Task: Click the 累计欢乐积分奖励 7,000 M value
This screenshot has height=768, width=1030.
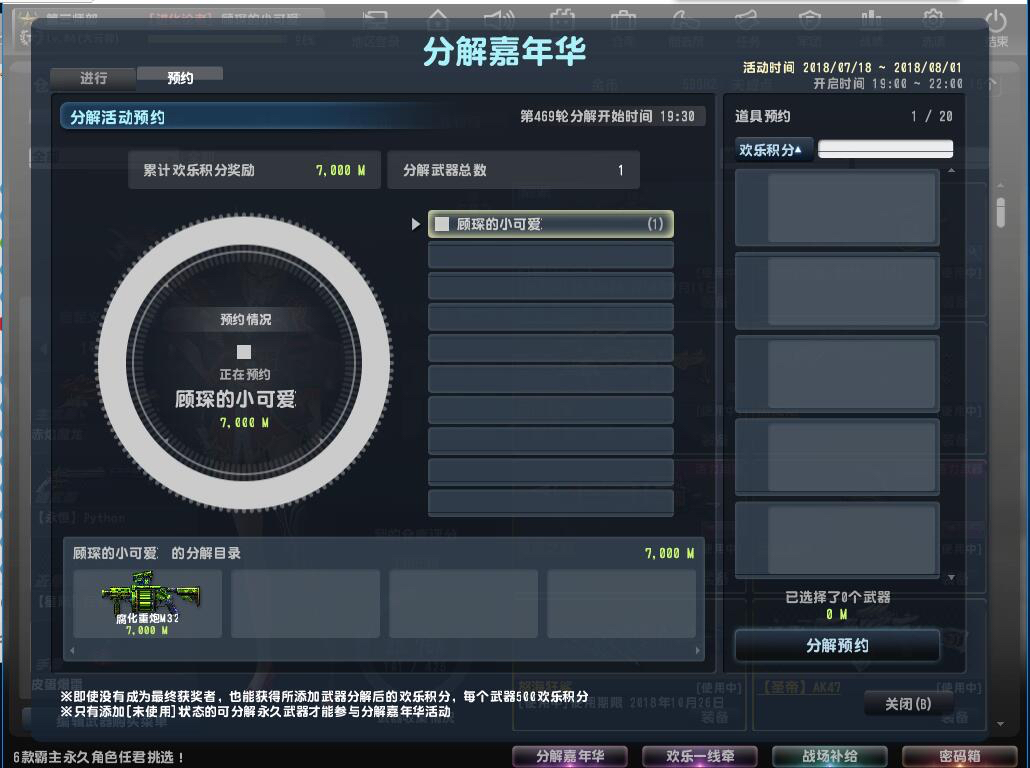Action: point(340,170)
